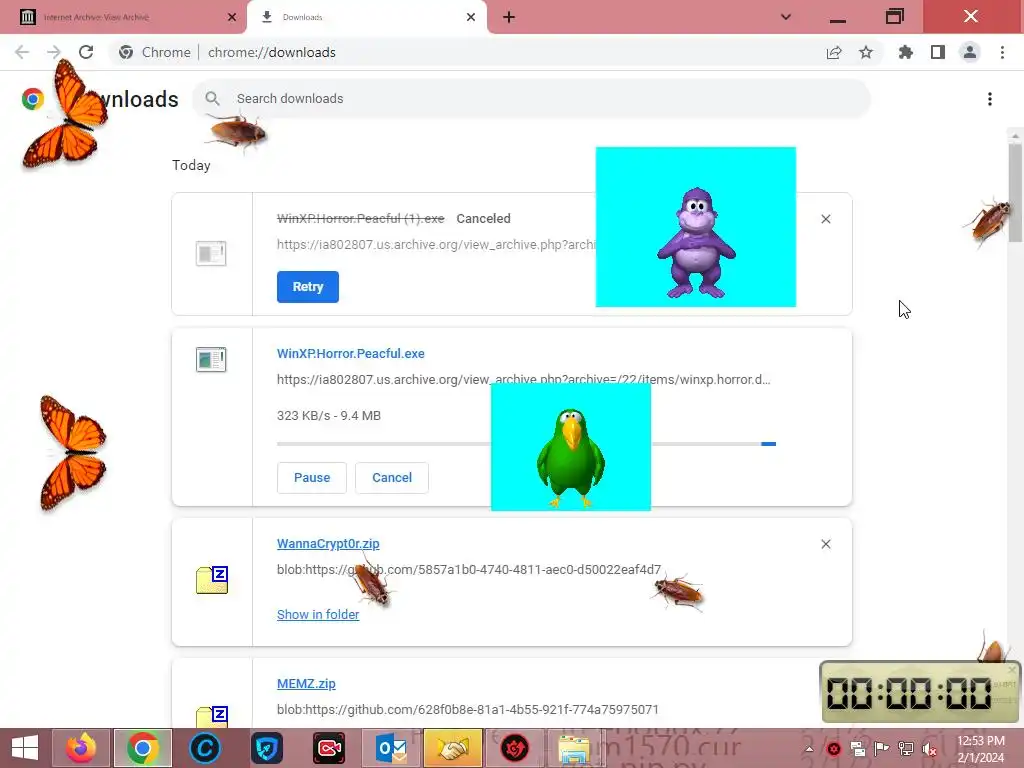Screen dimensions: 1024x768
Task: Open the red circular emblem taskbar app
Action: (x=515, y=748)
